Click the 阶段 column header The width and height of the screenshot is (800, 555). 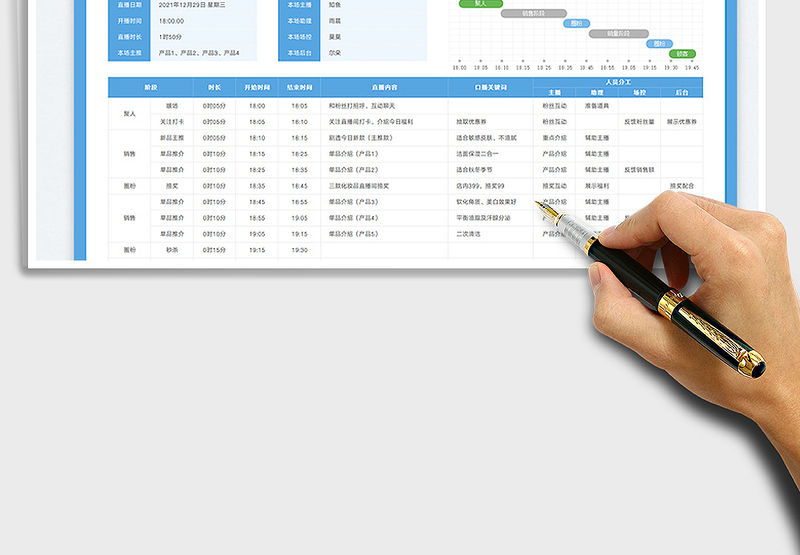pyautogui.click(x=150, y=88)
